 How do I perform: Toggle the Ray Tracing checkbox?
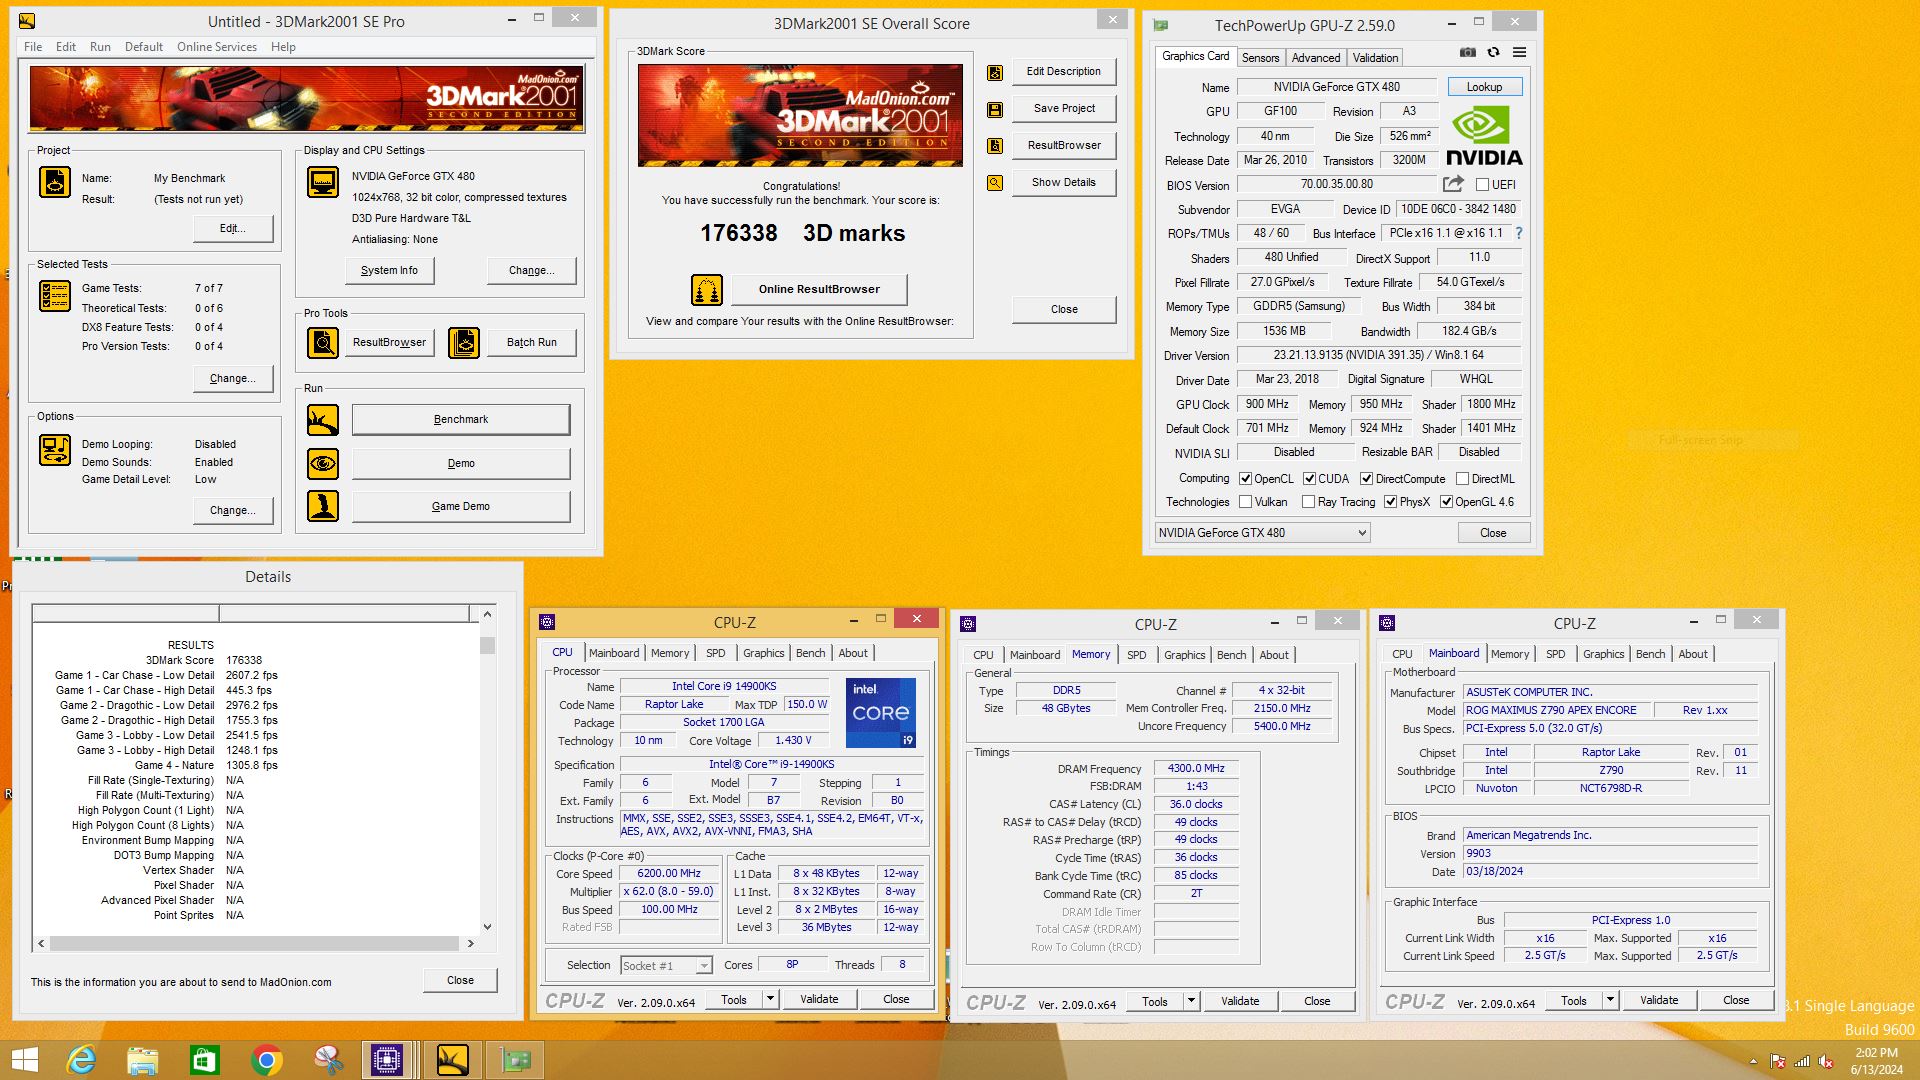point(1308,502)
